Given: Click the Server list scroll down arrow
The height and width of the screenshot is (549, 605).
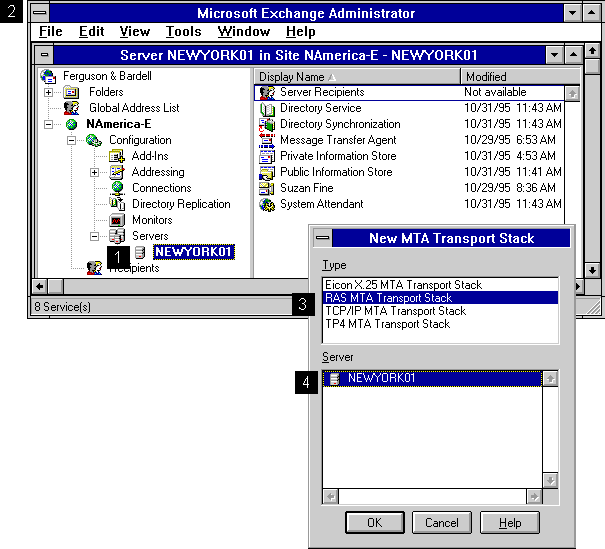Looking at the screenshot, I should coord(550,481).
